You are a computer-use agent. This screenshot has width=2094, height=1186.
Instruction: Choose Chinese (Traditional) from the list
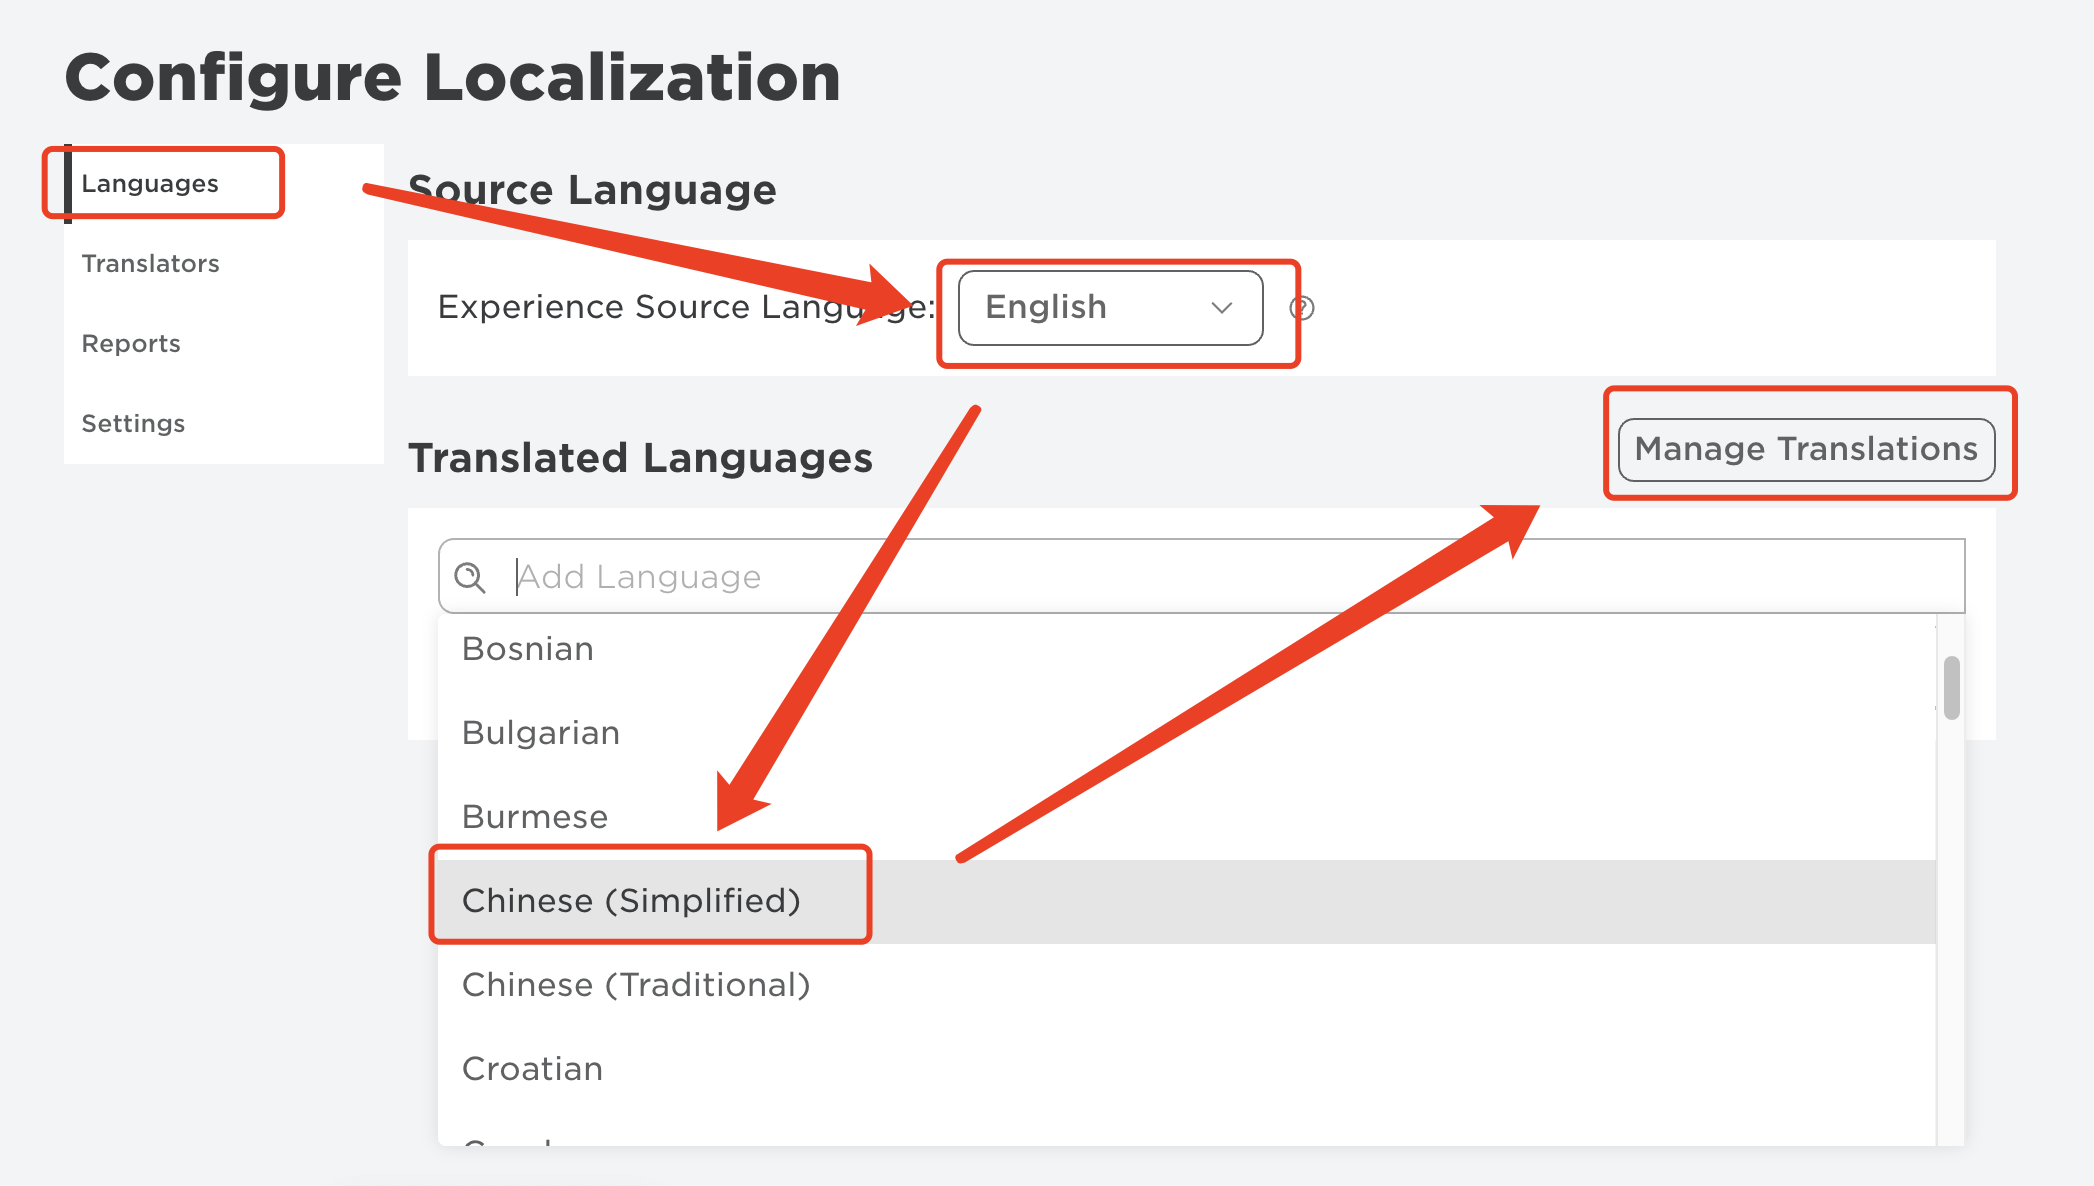(x=636, y=985)
